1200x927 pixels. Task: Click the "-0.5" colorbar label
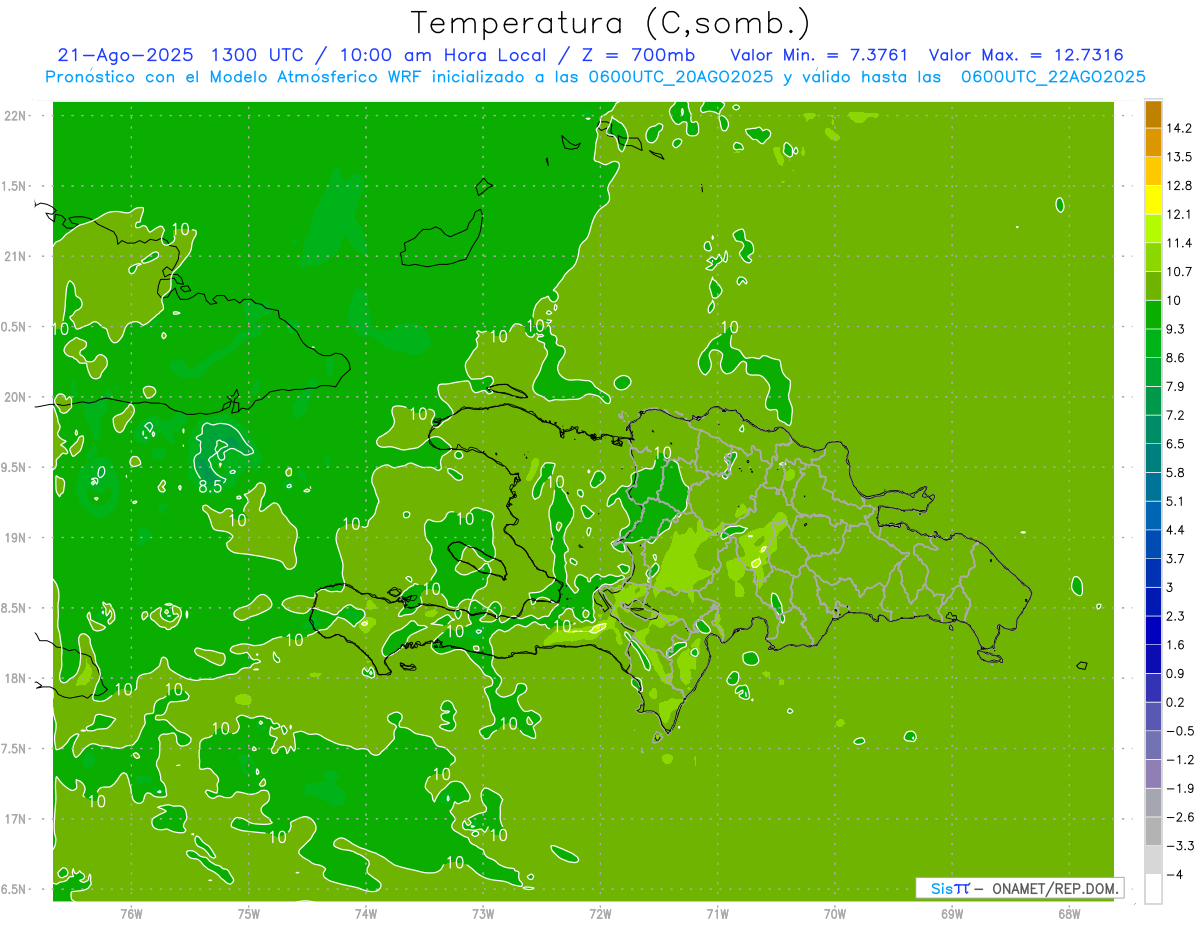1180,731
